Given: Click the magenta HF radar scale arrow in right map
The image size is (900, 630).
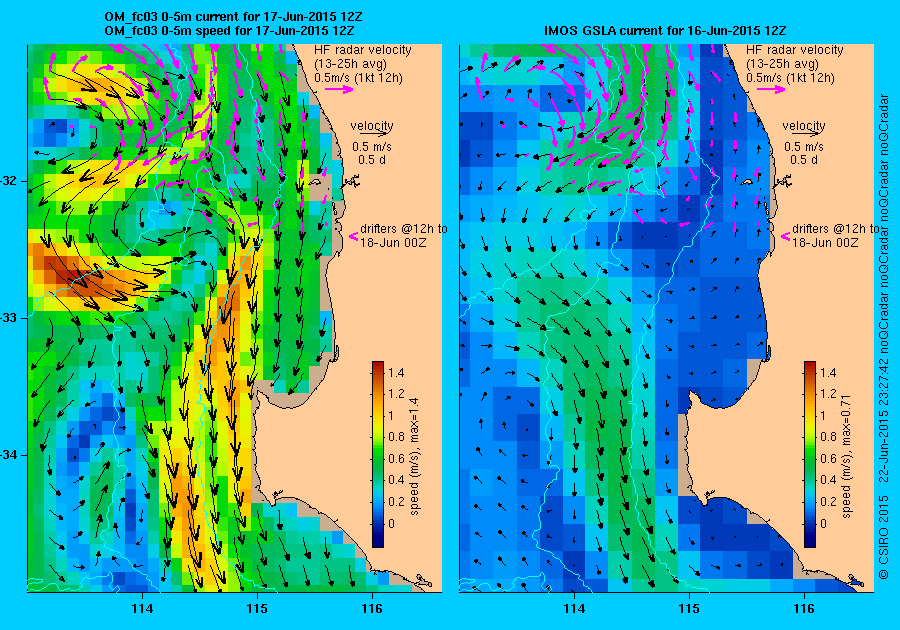Looking at the screenshot, I should tap(771, 89).
